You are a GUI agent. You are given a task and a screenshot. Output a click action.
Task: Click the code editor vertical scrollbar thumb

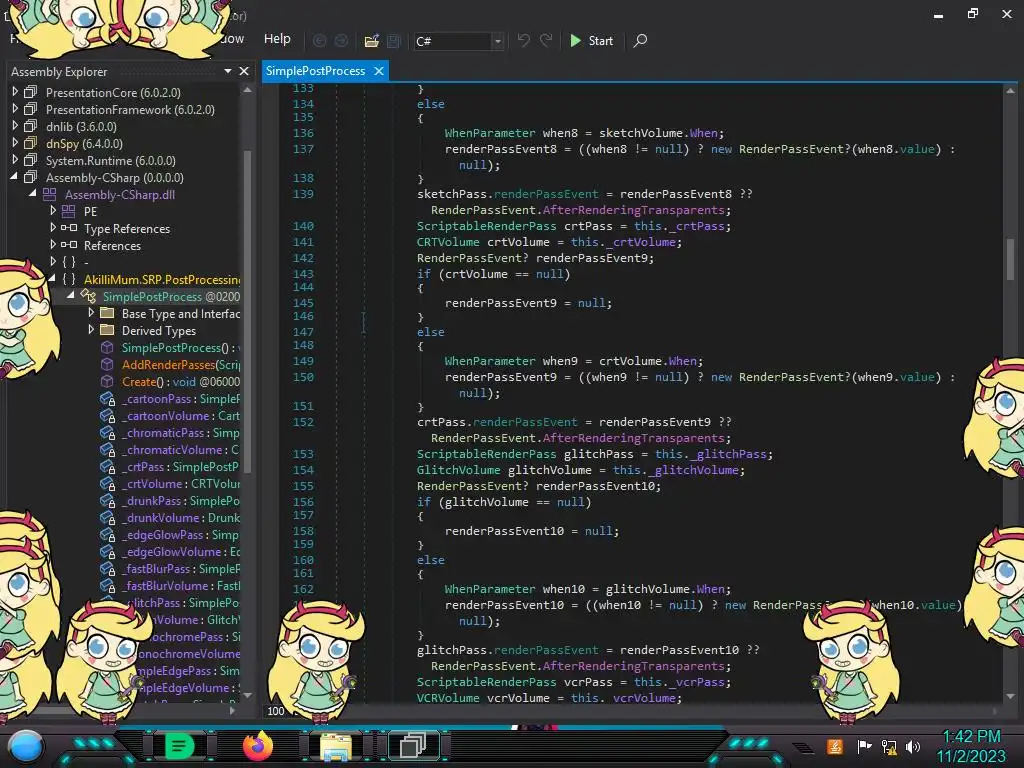[1010, 259]
